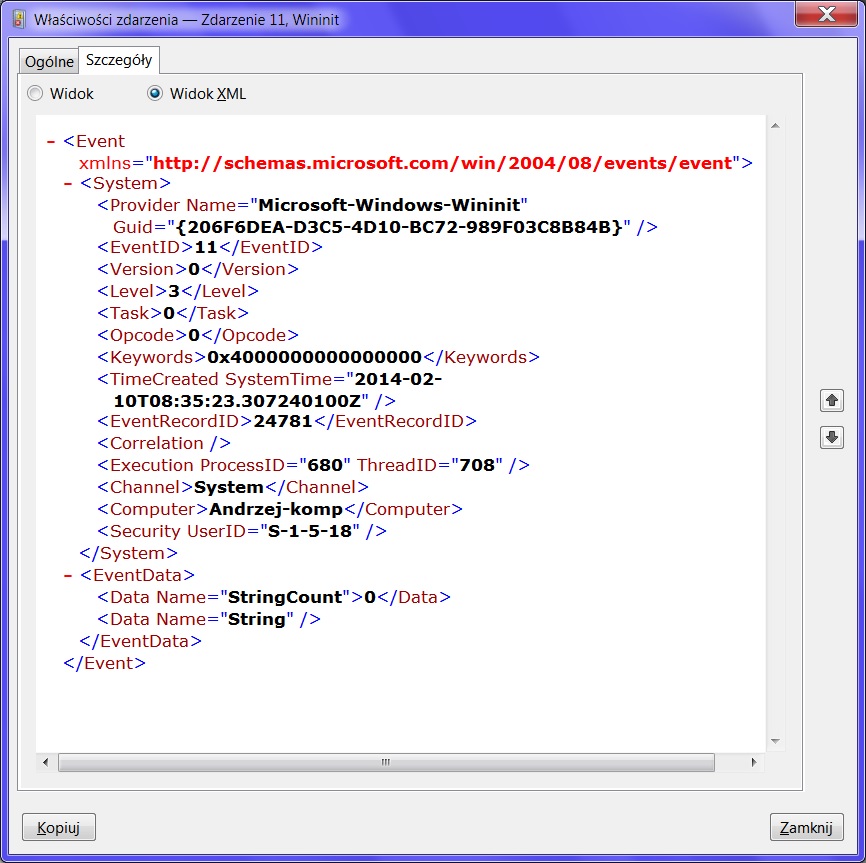866x863 pixels.
Task: Open the Szczegóły tab
Action: point(119,60)
